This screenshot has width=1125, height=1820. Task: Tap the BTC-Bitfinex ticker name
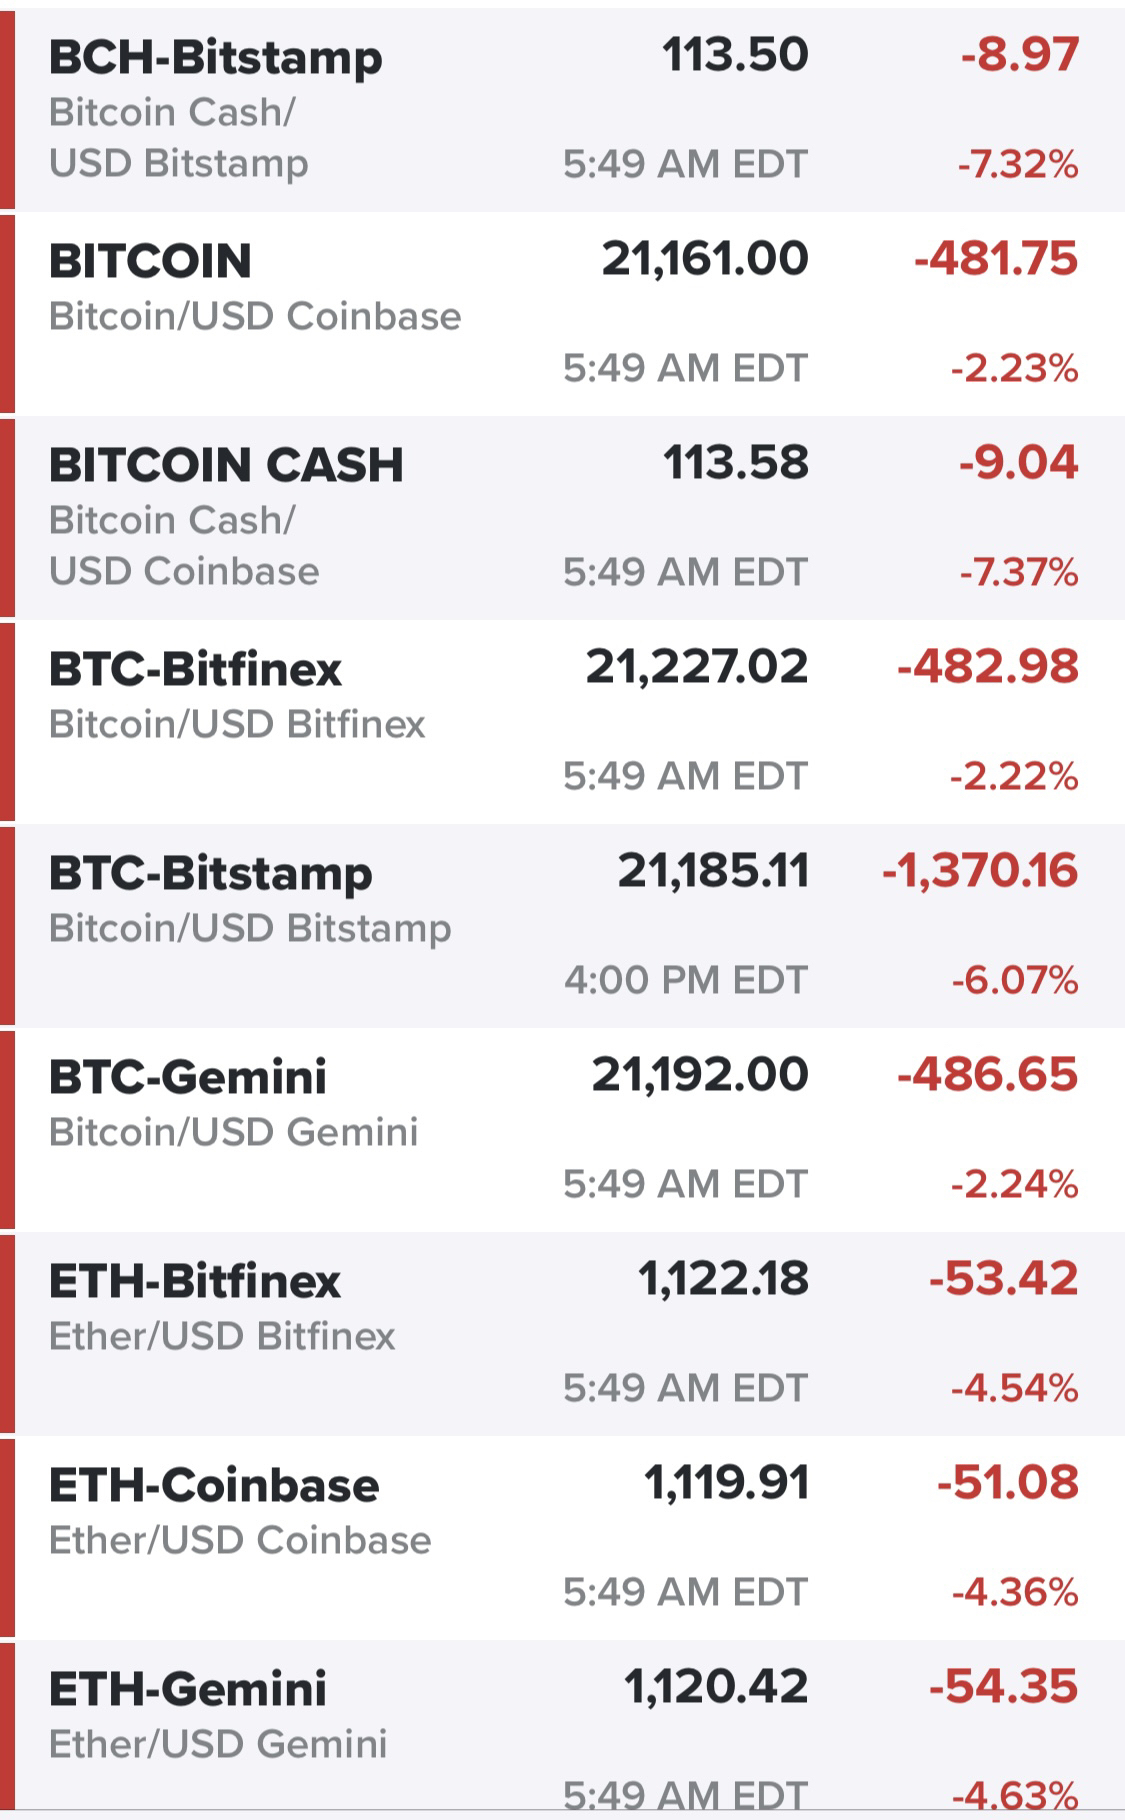[x=195, y=668]
